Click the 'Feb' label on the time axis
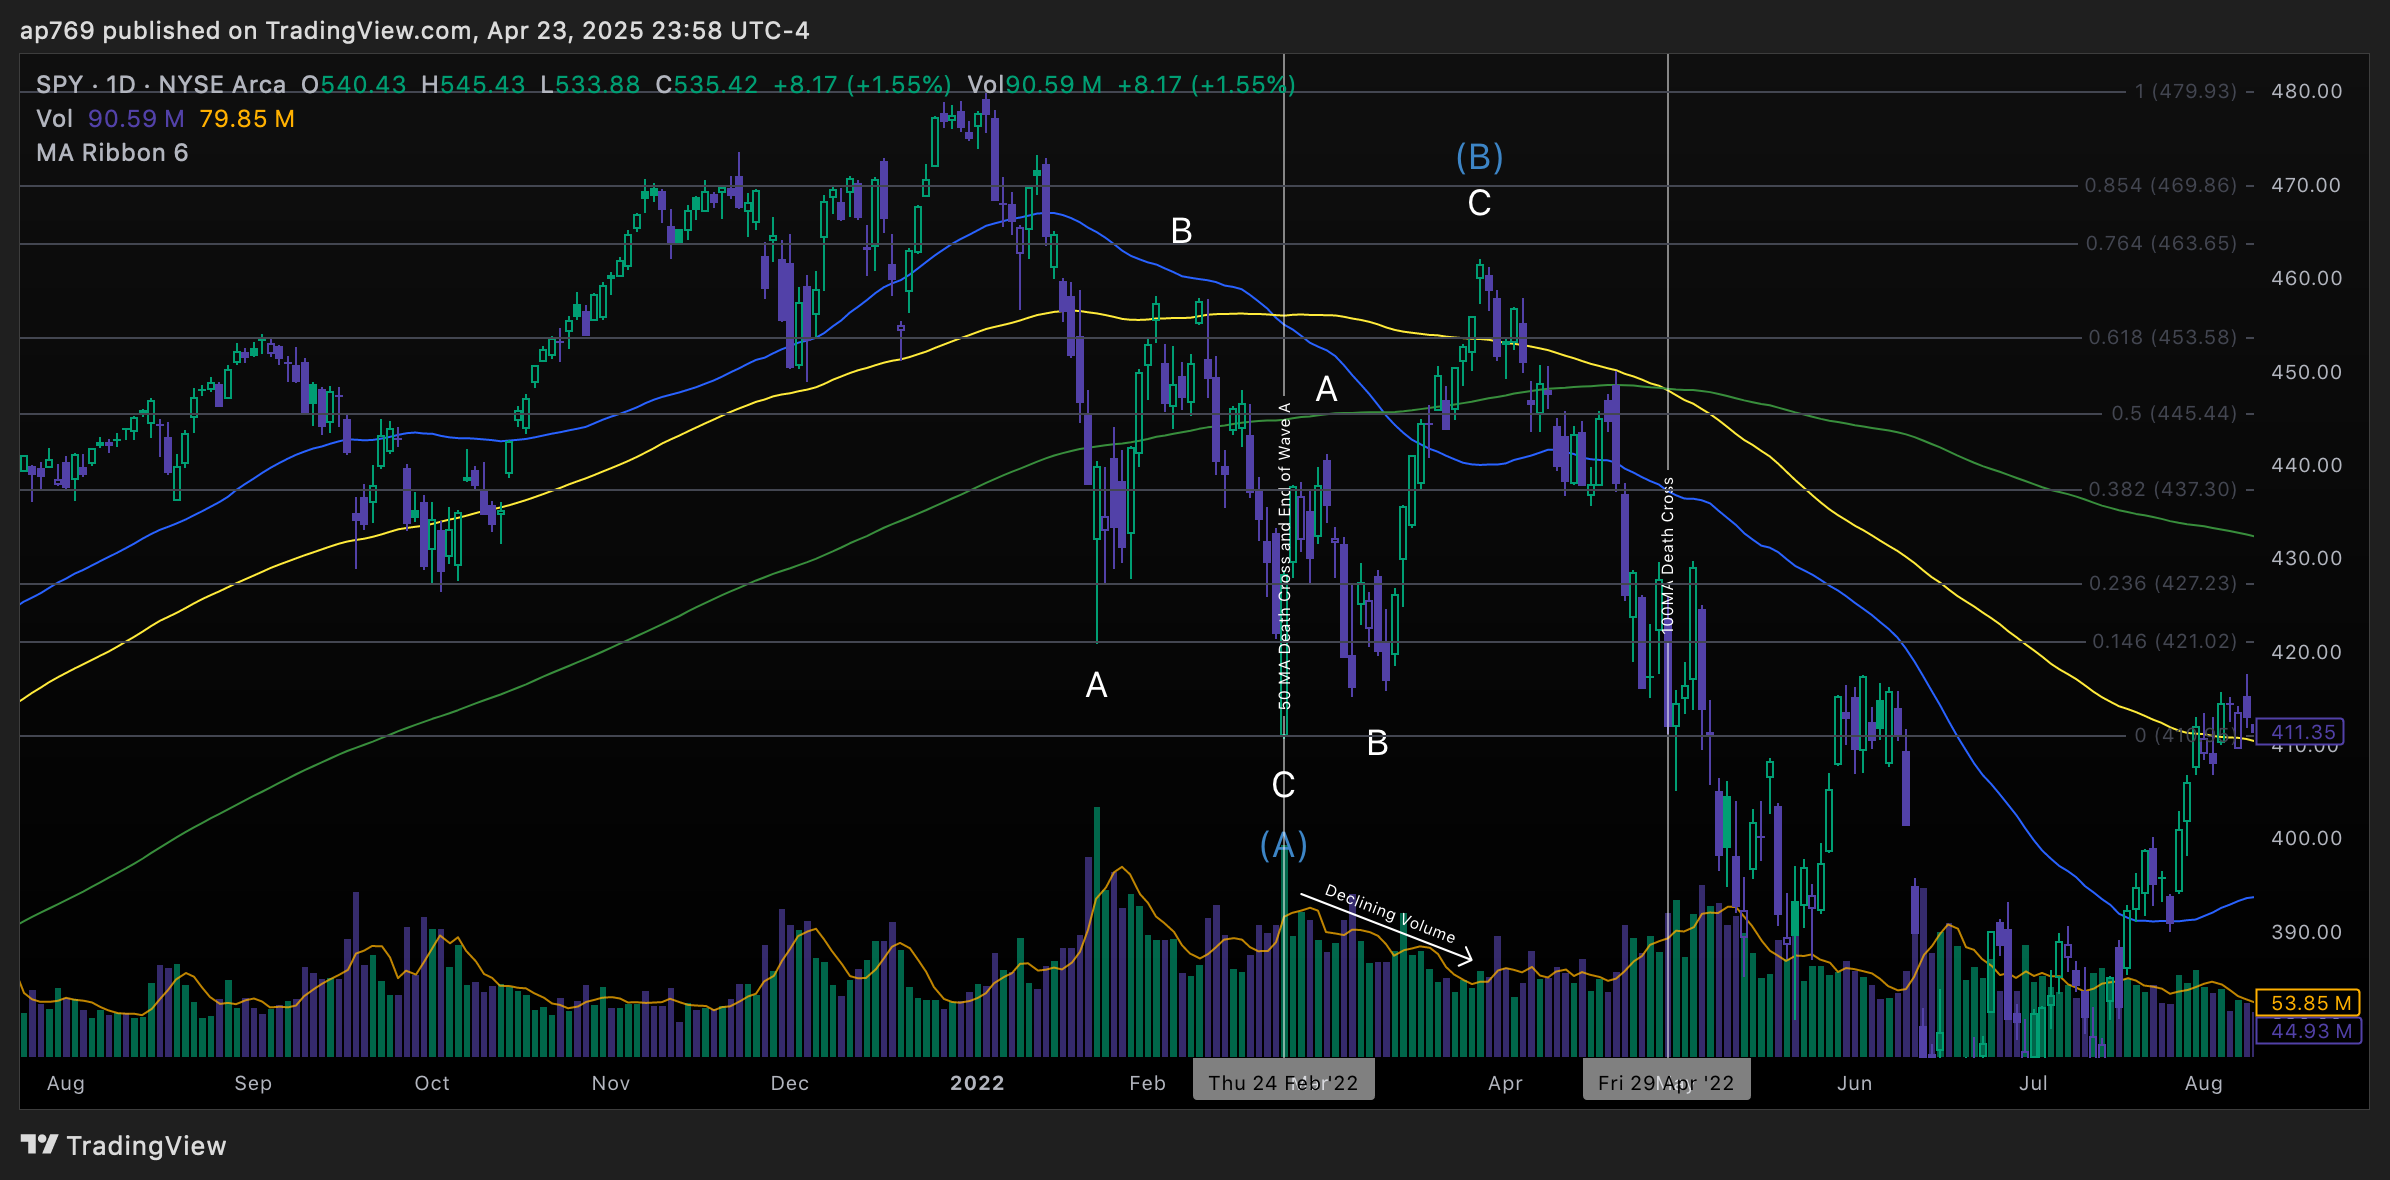This screenshot has height=1180, width=2390. (x=1148, y=1083)
